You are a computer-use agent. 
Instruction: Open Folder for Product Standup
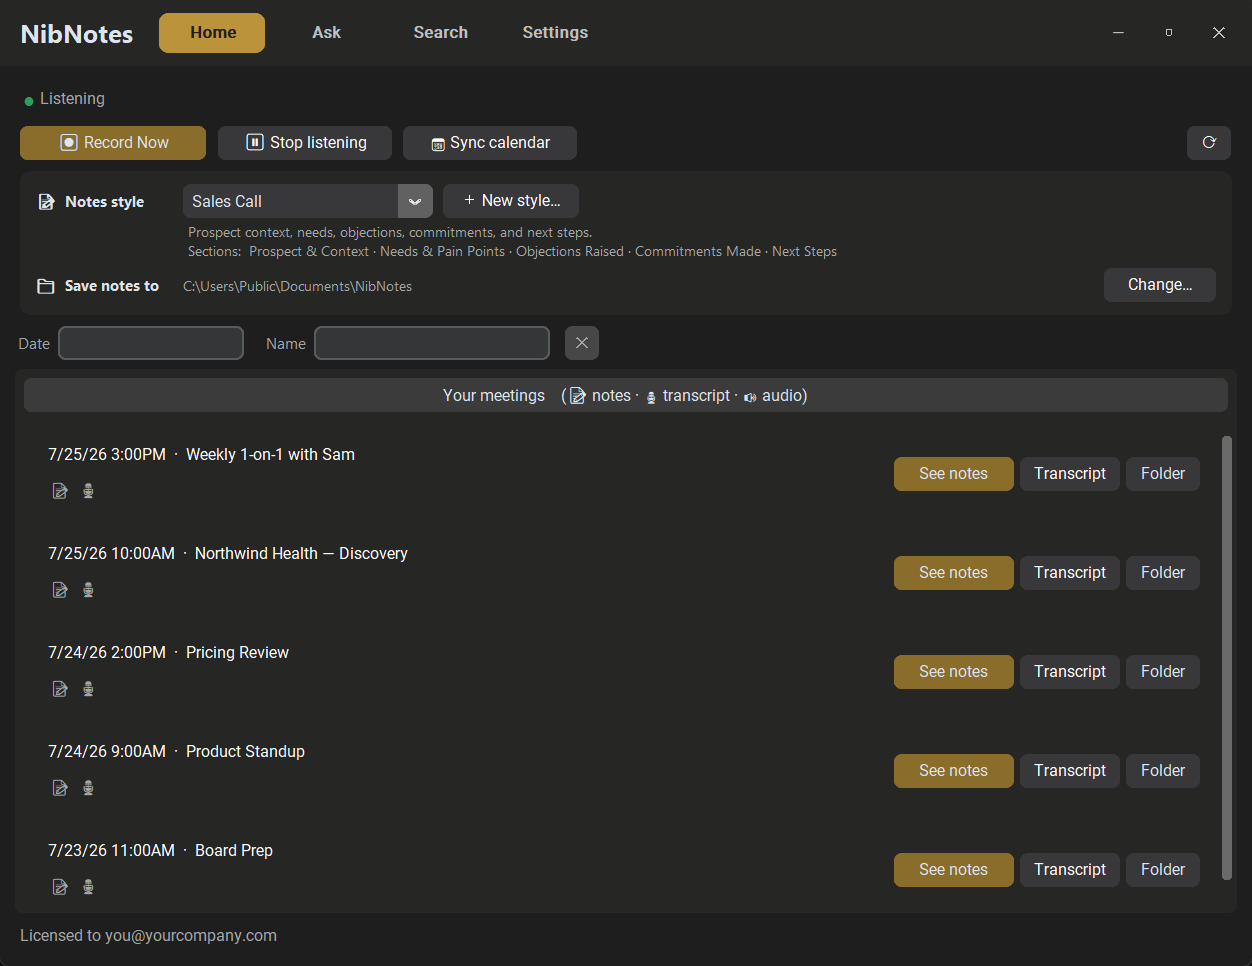click(1163, 771)
